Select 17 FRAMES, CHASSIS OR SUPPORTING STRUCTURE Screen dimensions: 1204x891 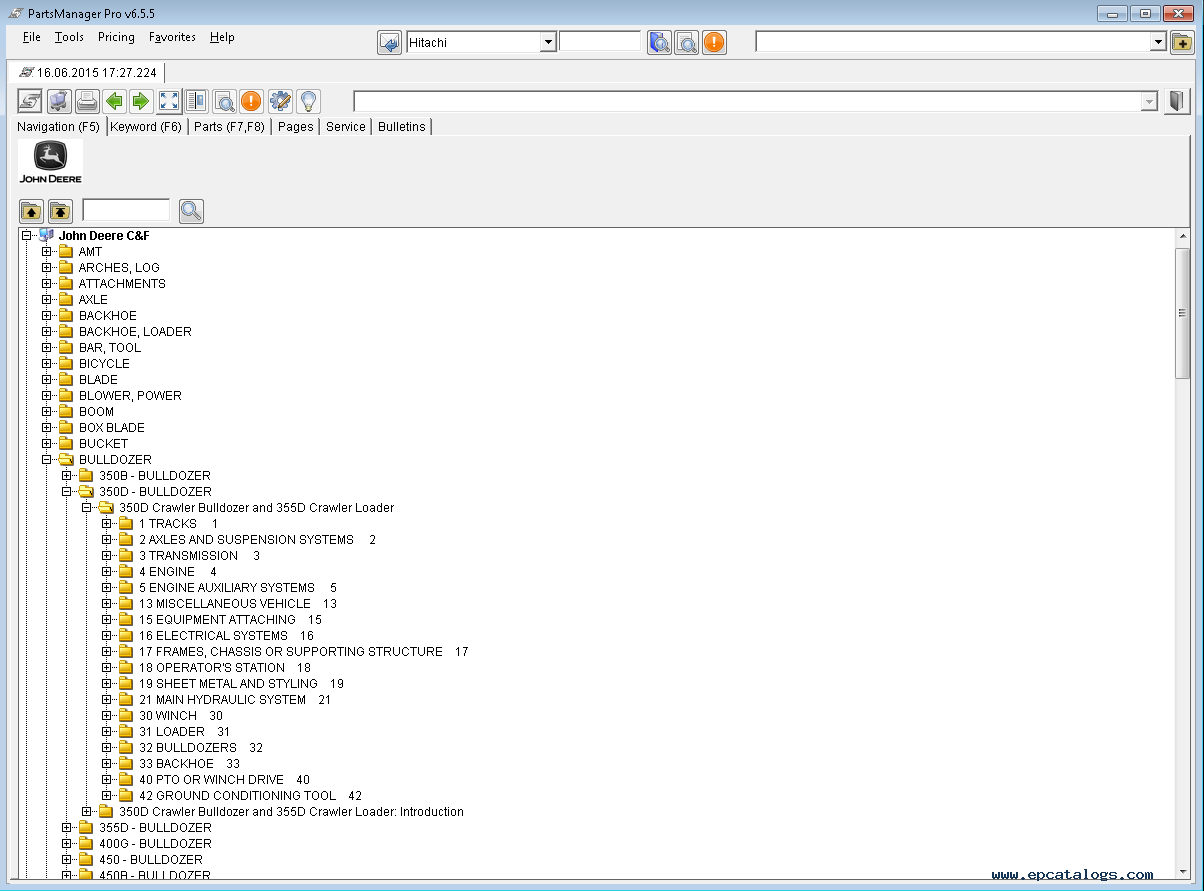[303, 652]
